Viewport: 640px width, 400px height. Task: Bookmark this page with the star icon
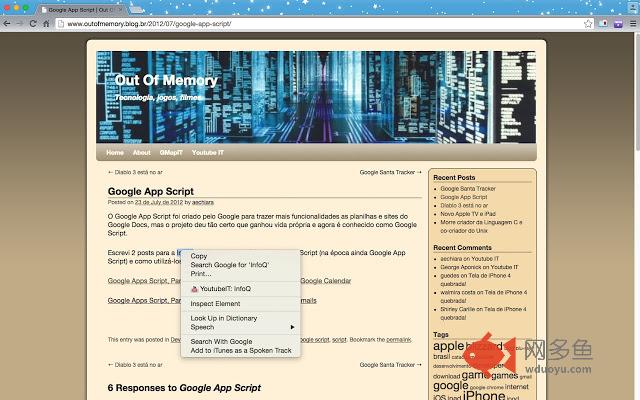pos(588,24)
